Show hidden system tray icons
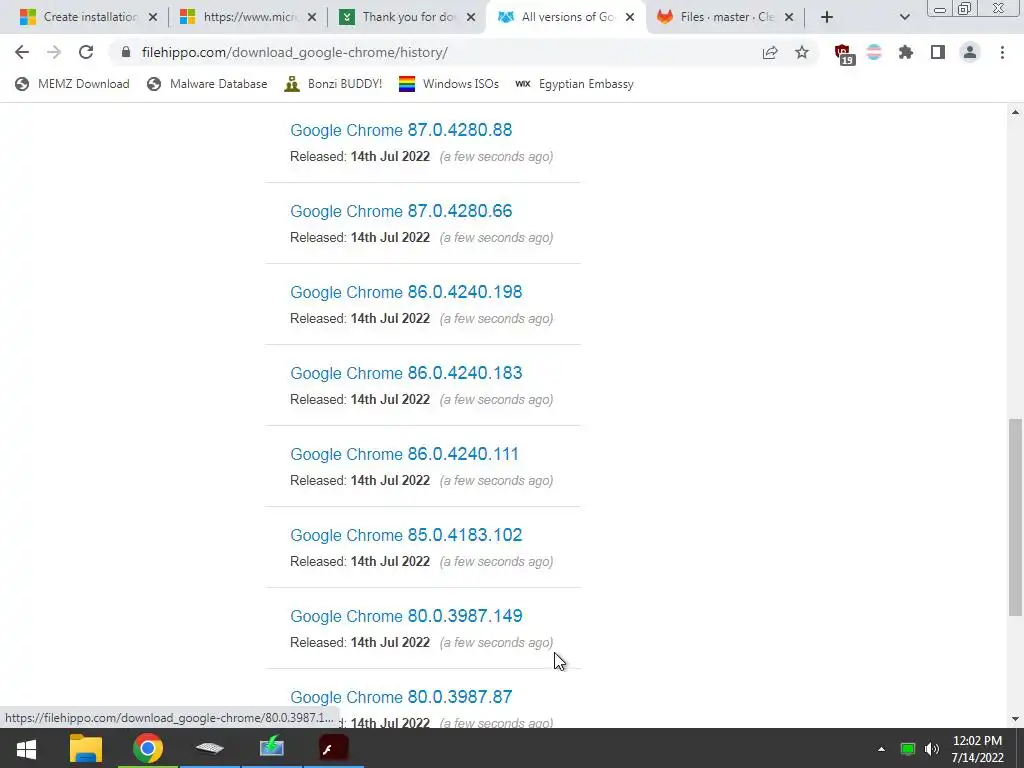This screenshot has height=768, width=1024. [x=881, y=749]
